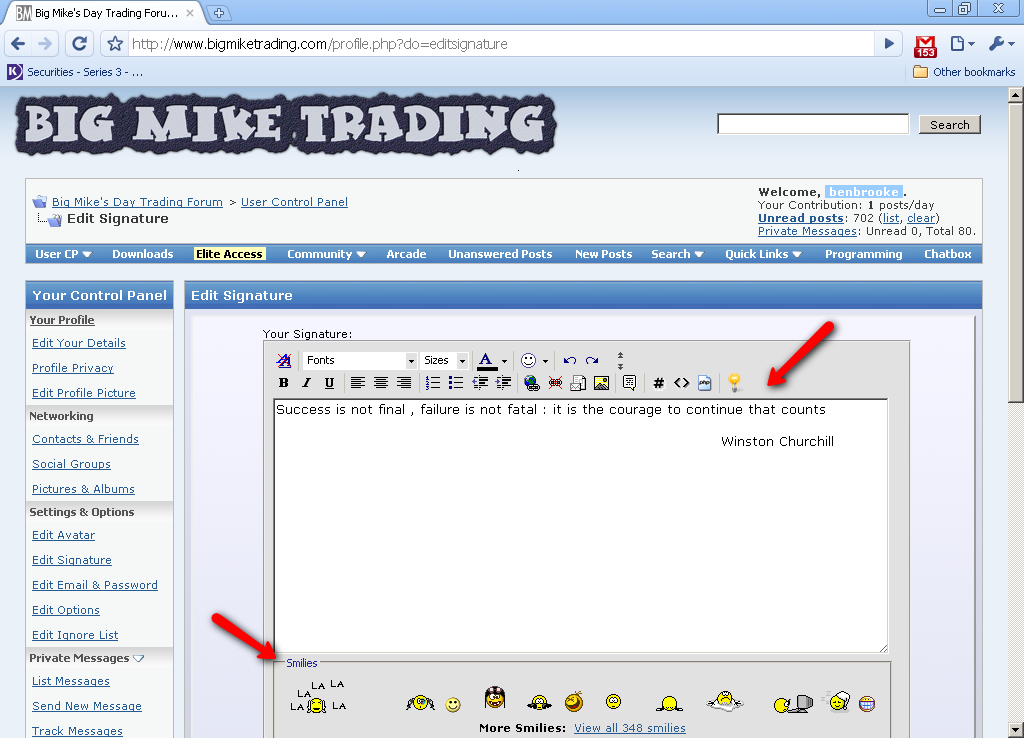Open Chrome page menu dropdown
This screenshot has width=1024, height=738.
pos(961,44)
